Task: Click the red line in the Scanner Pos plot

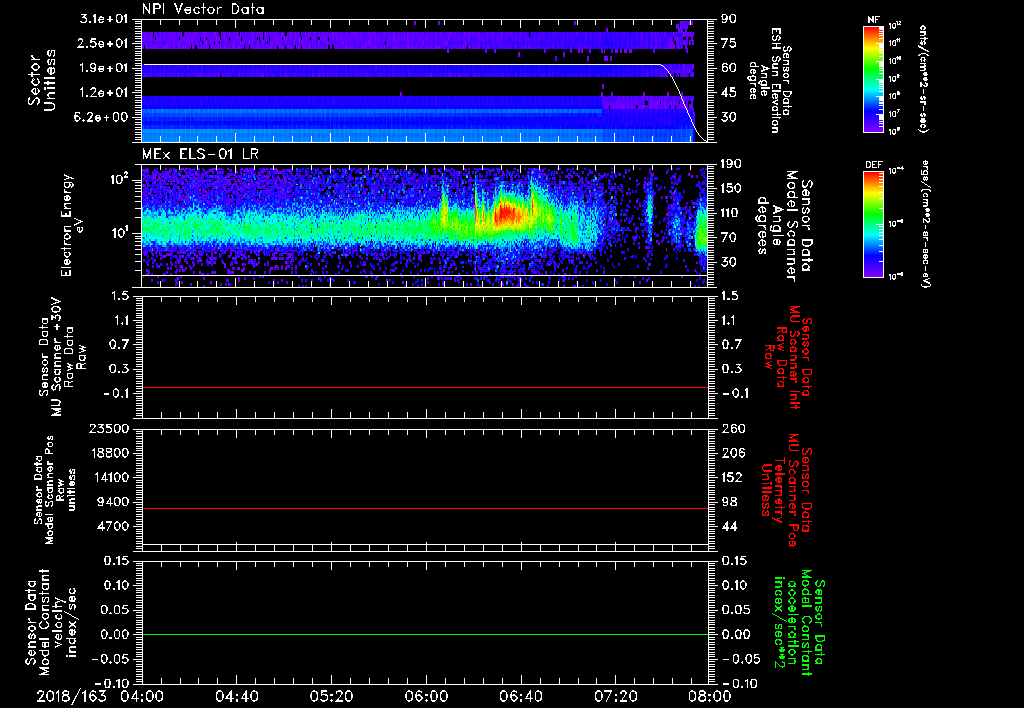Action: pyautogui.click(x=424, y=508)
